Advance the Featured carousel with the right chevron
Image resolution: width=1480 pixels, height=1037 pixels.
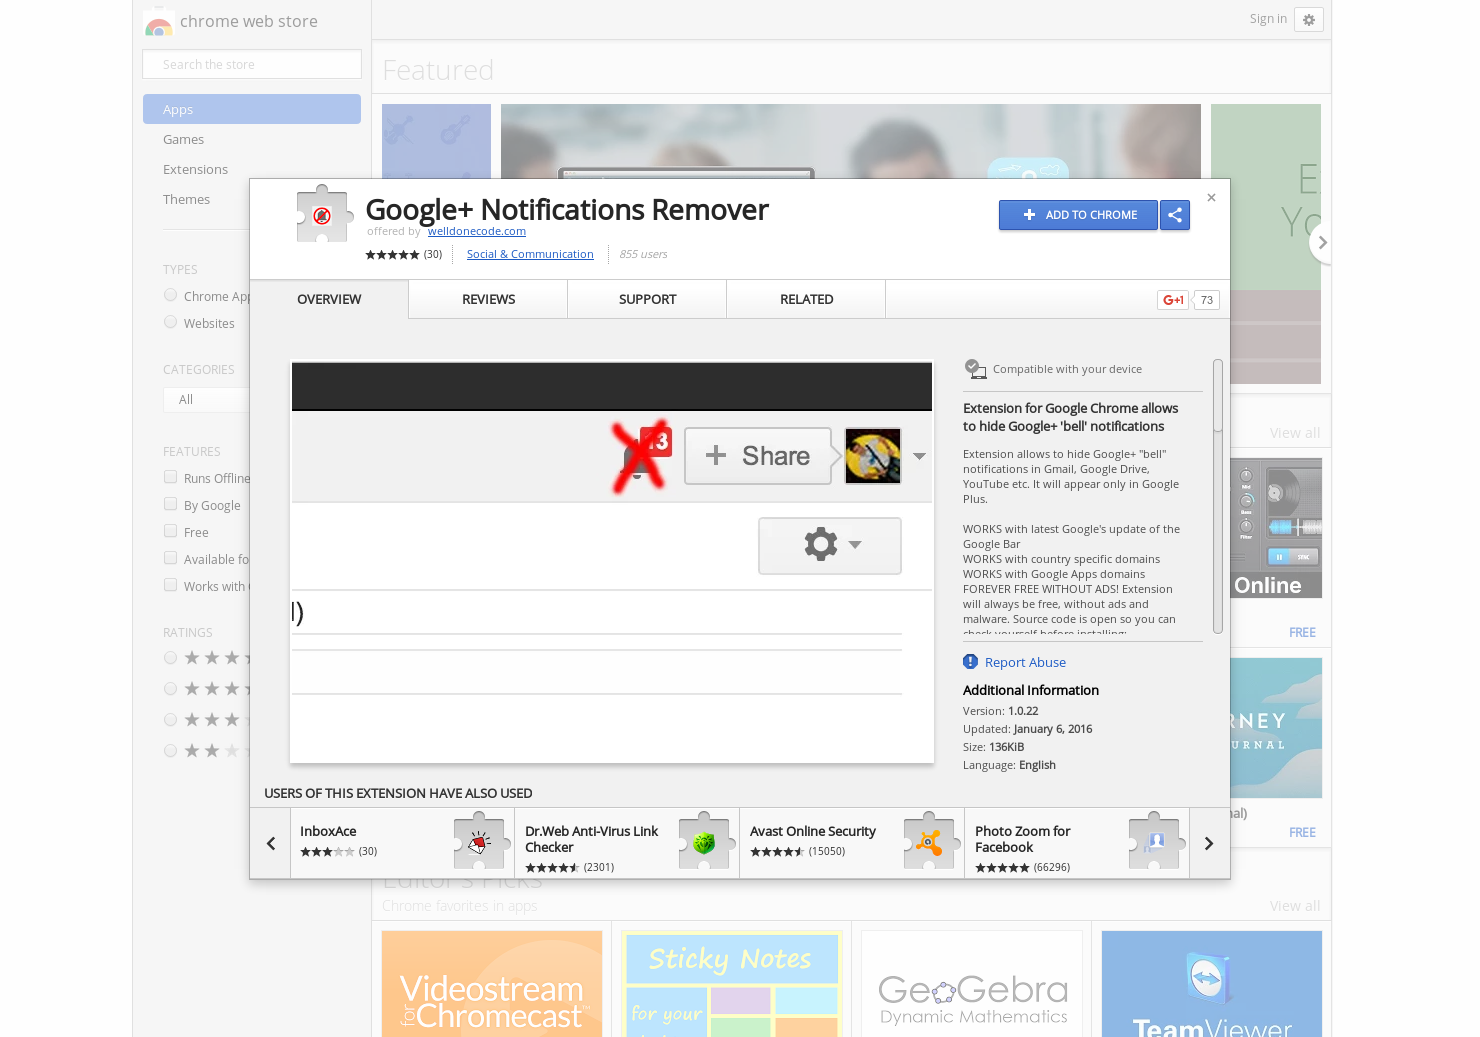click(1322, 242)
